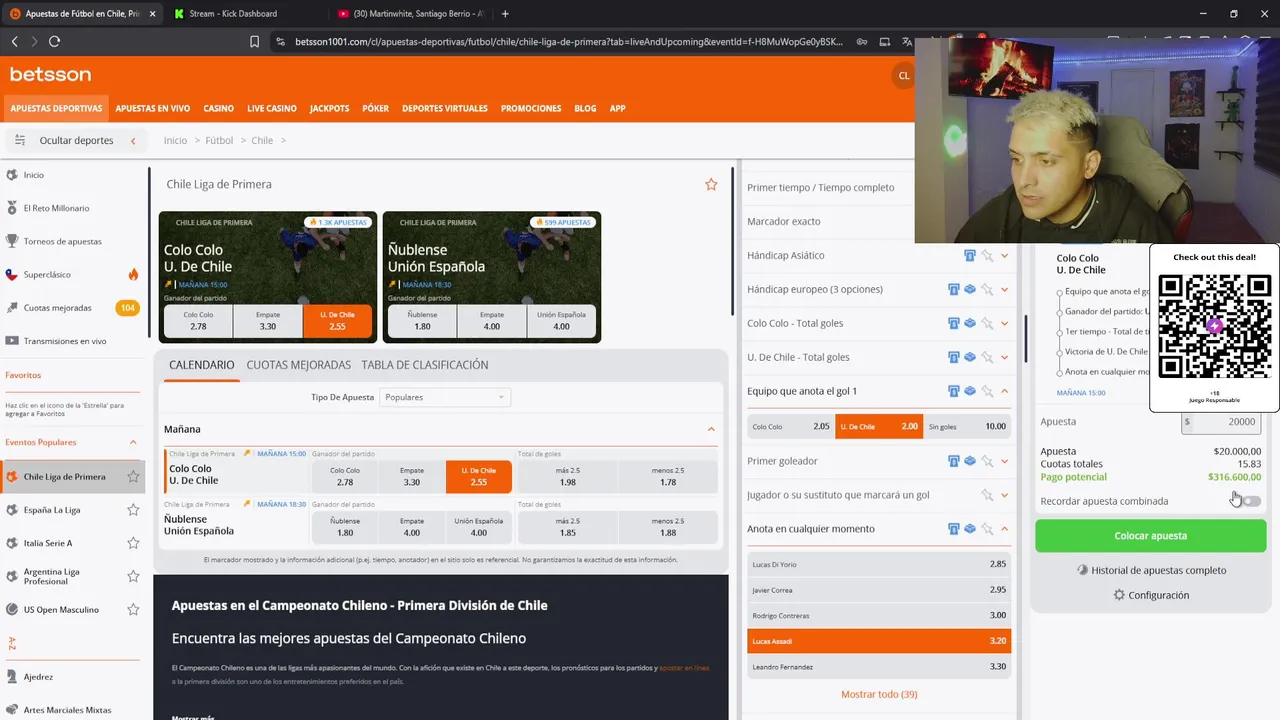Switch to CUOTAS MEJORADAS tab

298,365
